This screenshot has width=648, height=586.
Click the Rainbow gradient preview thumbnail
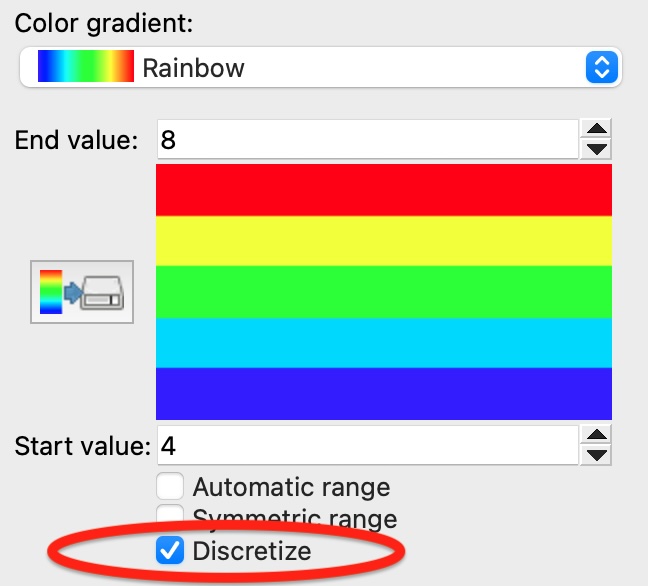pos(85,67)
